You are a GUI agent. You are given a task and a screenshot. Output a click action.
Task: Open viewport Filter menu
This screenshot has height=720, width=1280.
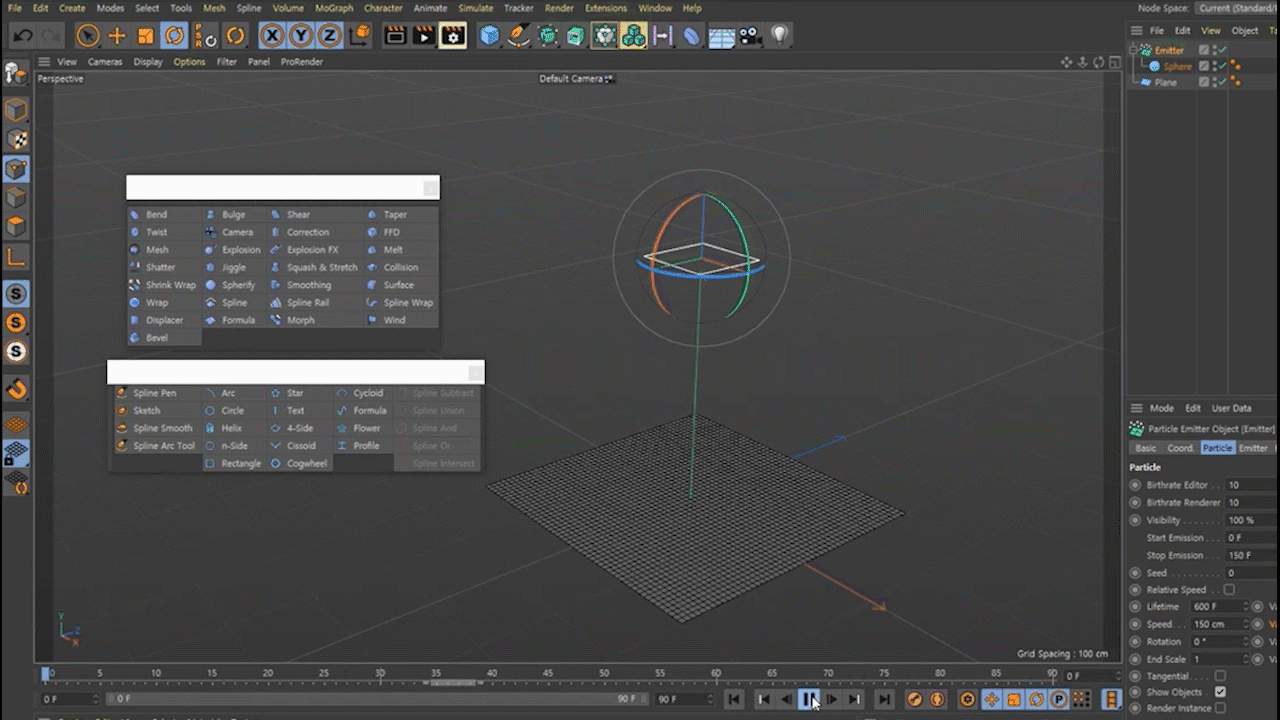click(227, 62)
